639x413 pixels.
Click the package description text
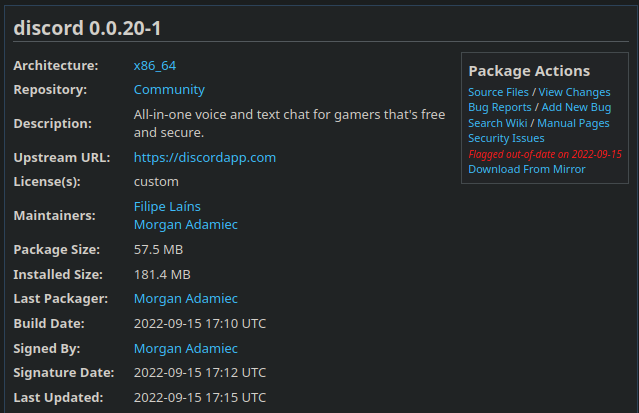(x=289, y=124)
